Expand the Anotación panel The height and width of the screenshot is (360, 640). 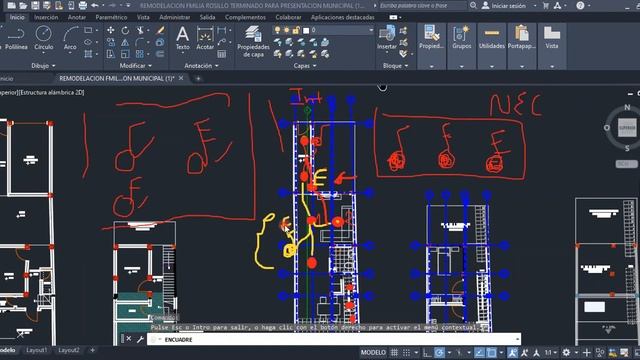coord(201,65)
